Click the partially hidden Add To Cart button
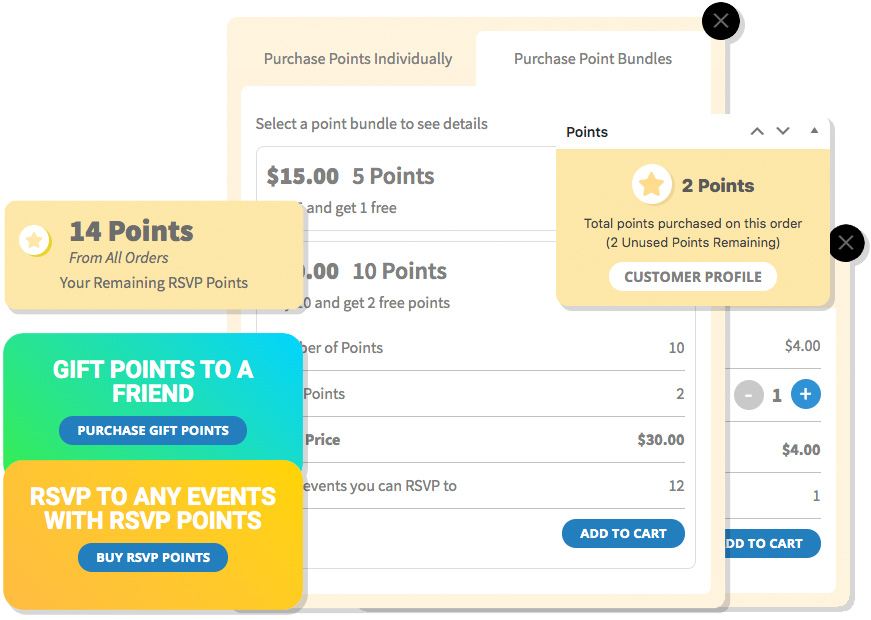871x620 pixels. point(773,543)
